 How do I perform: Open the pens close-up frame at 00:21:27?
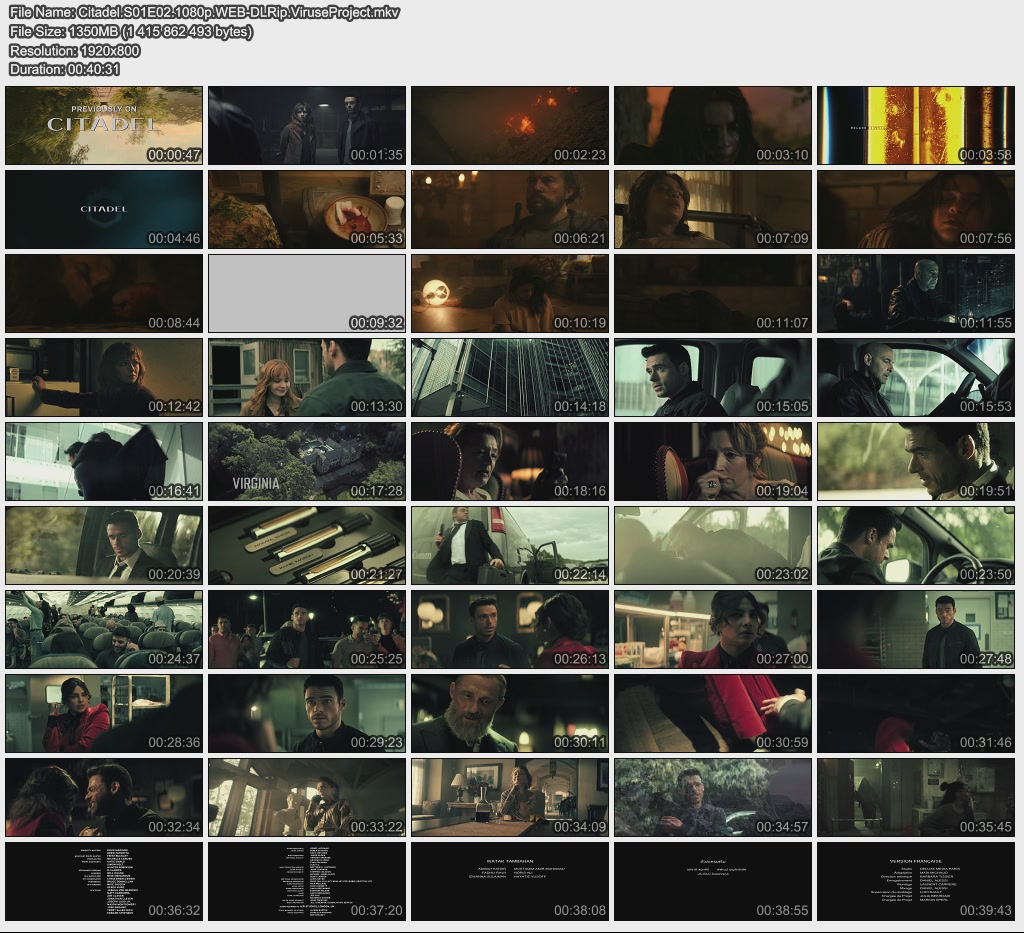click(307, 545)
